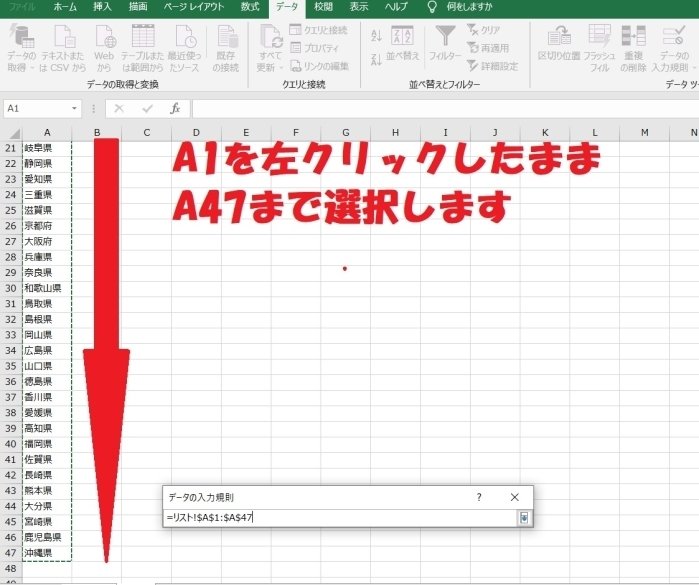Viewport: 699px width, 585px height.
Task: Switch to the 描画 tab
Action: (x=138, y=7)
